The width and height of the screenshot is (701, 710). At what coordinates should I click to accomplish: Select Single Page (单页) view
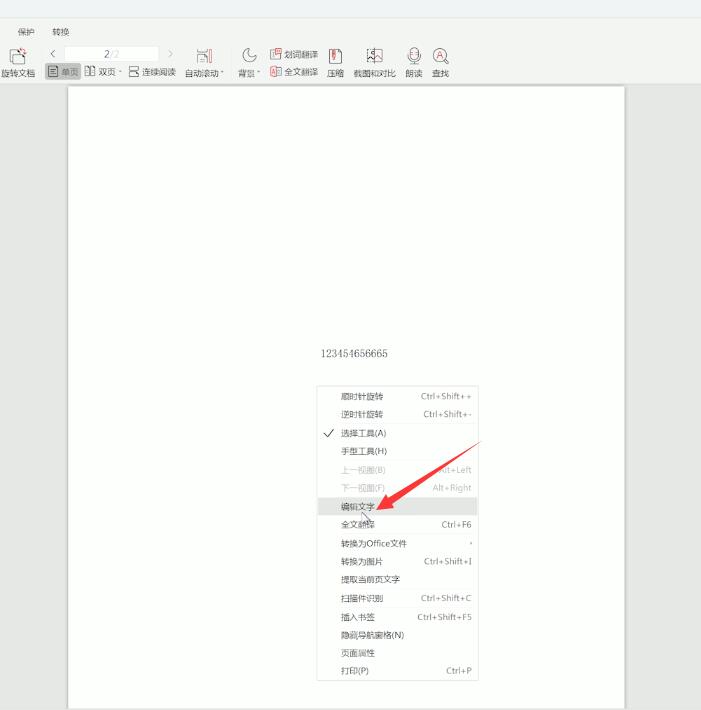[x=63, y=72]
